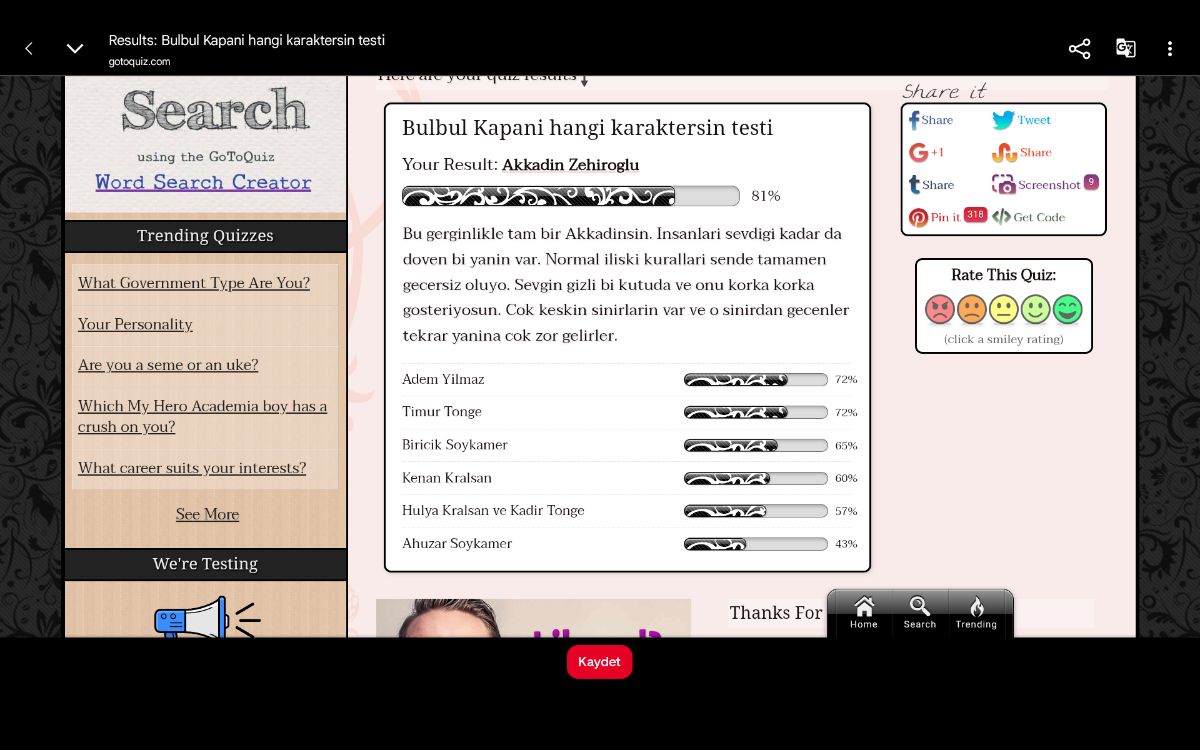Click the red Kaydet button

tap(600, 662)
